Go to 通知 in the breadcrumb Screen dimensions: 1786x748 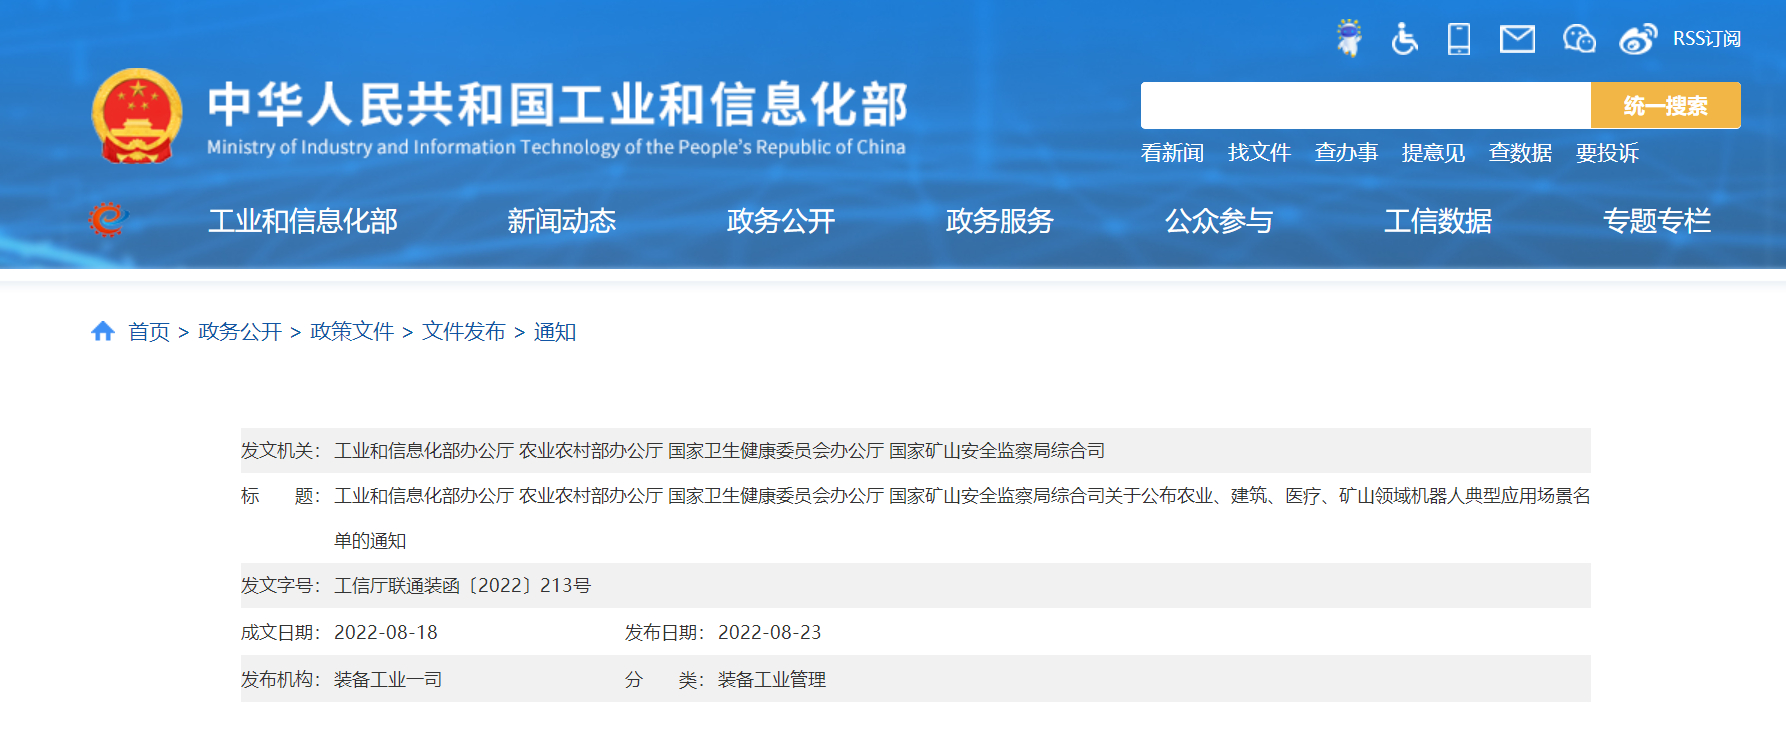point(555,332)
